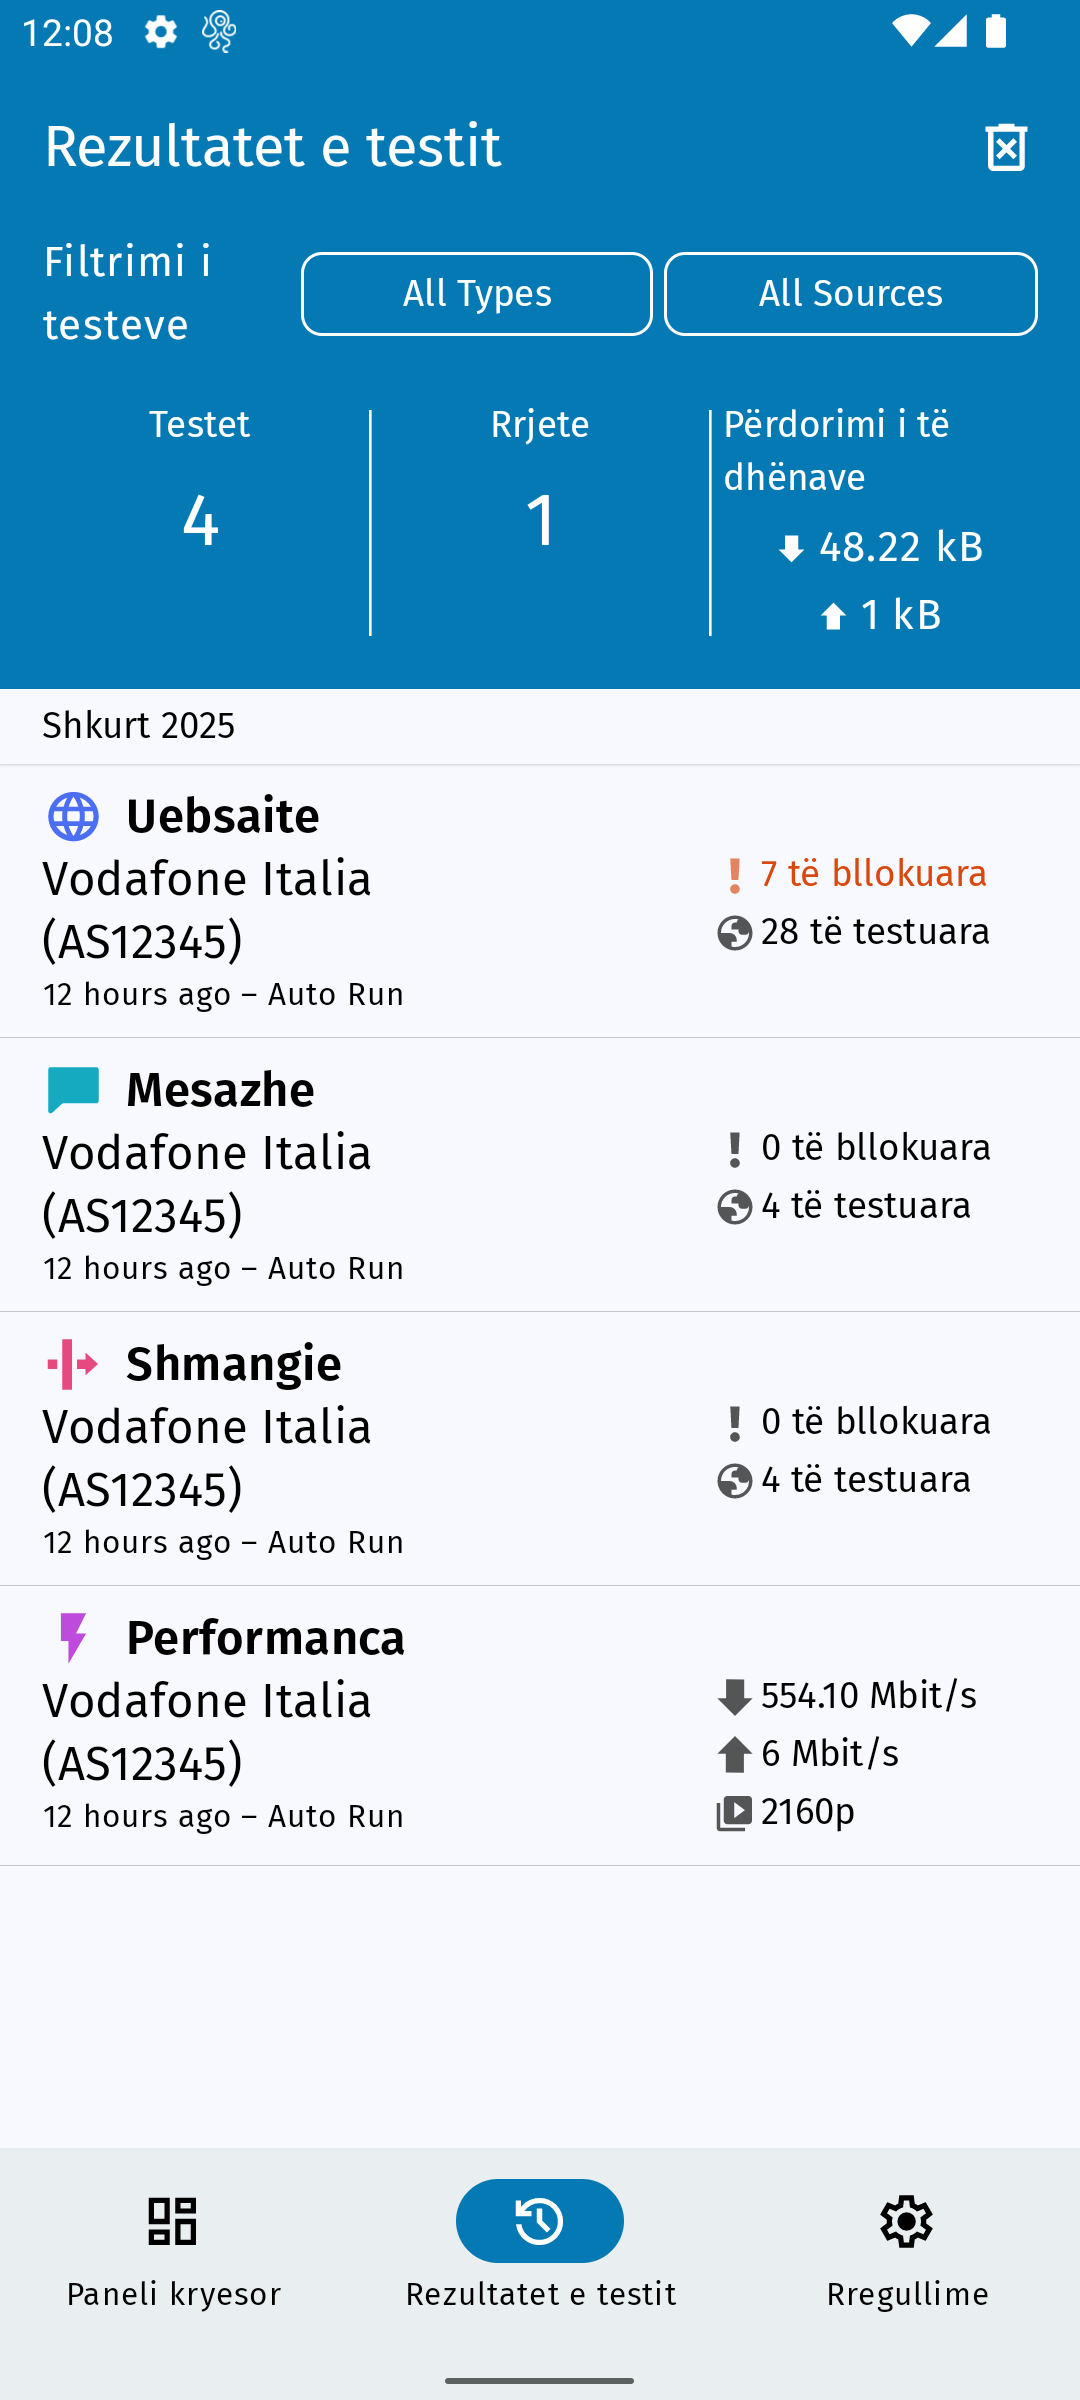Tap the delete all results trash icon

tap(1006, 147)
